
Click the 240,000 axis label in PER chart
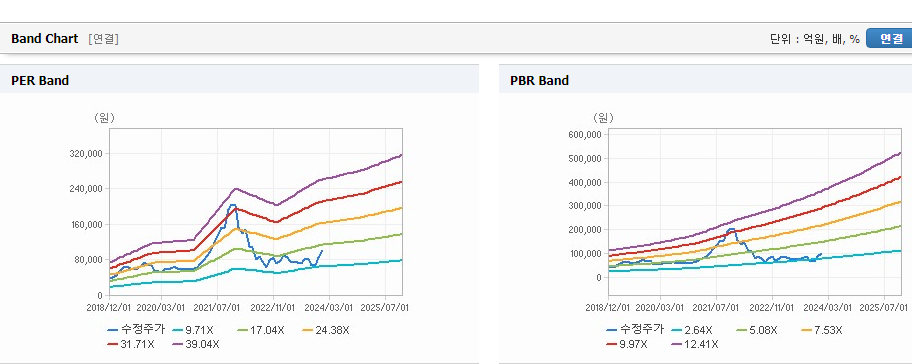tap(87, 189)
